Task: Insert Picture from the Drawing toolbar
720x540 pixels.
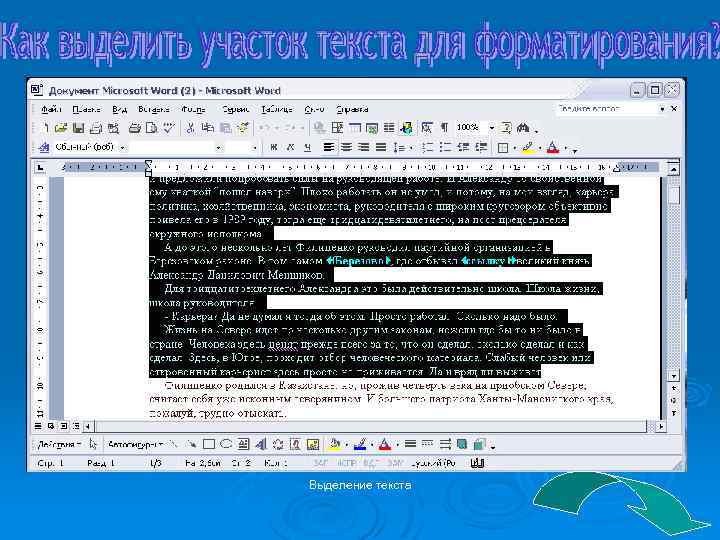Action: (x=313, y=444)
